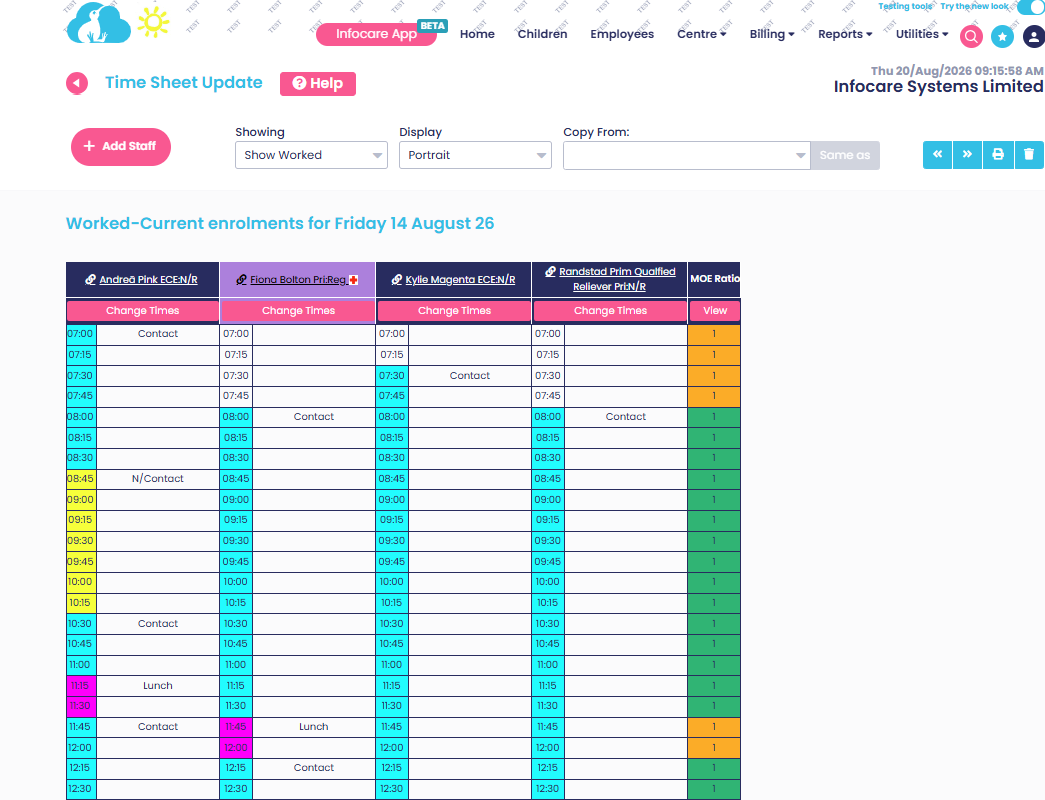This screenshot has height=800, width=1045.
Task: Click Andrea Pink's 07:00 Contact cell
Action: [158, 334]
